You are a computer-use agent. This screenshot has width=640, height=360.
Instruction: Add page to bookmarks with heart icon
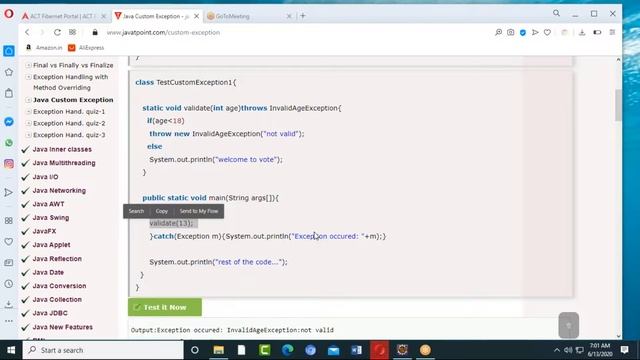(x=547, y=32)
